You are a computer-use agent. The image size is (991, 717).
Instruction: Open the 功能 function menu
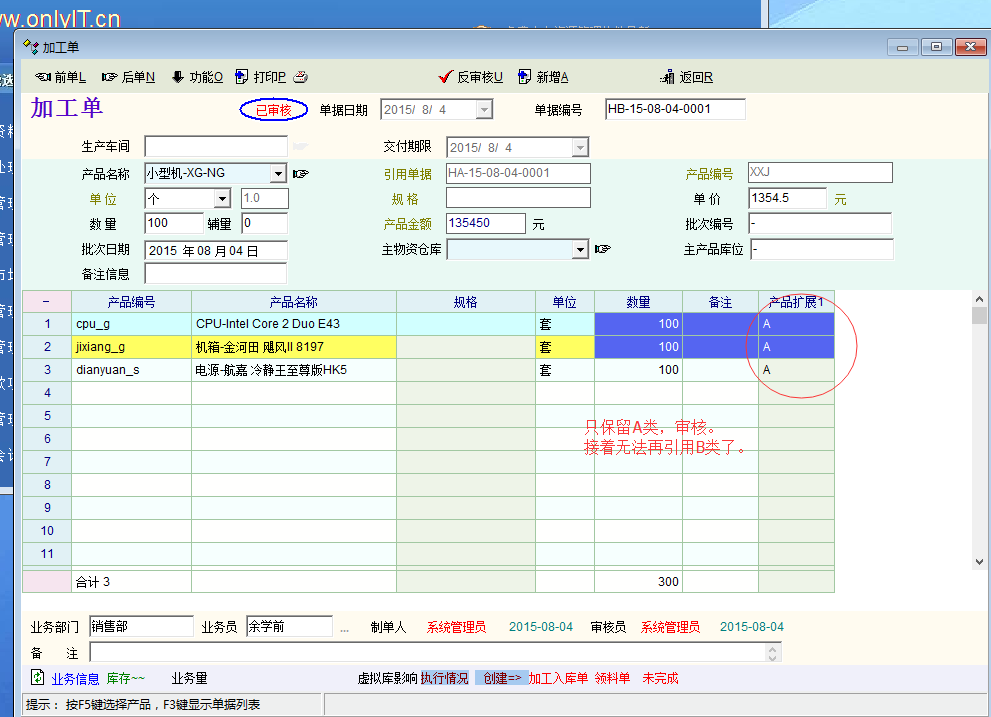(x=197, y=77)
